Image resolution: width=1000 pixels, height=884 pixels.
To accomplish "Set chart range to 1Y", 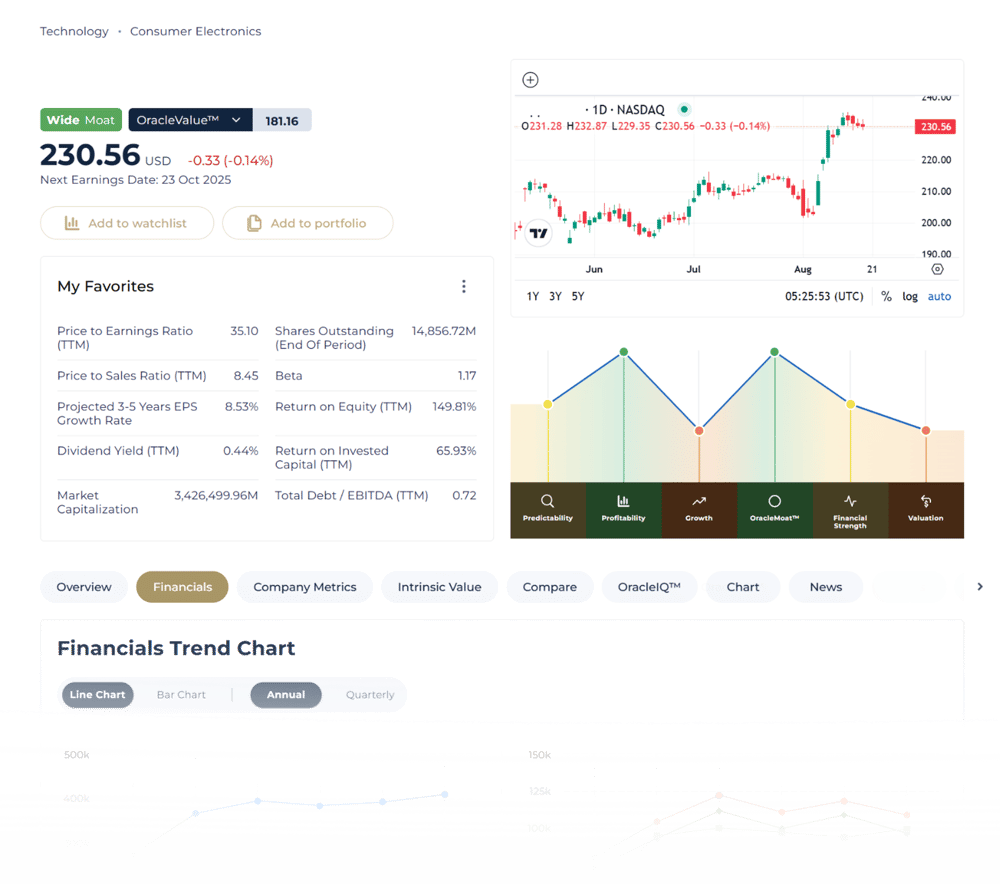I will tap(533, 296).
